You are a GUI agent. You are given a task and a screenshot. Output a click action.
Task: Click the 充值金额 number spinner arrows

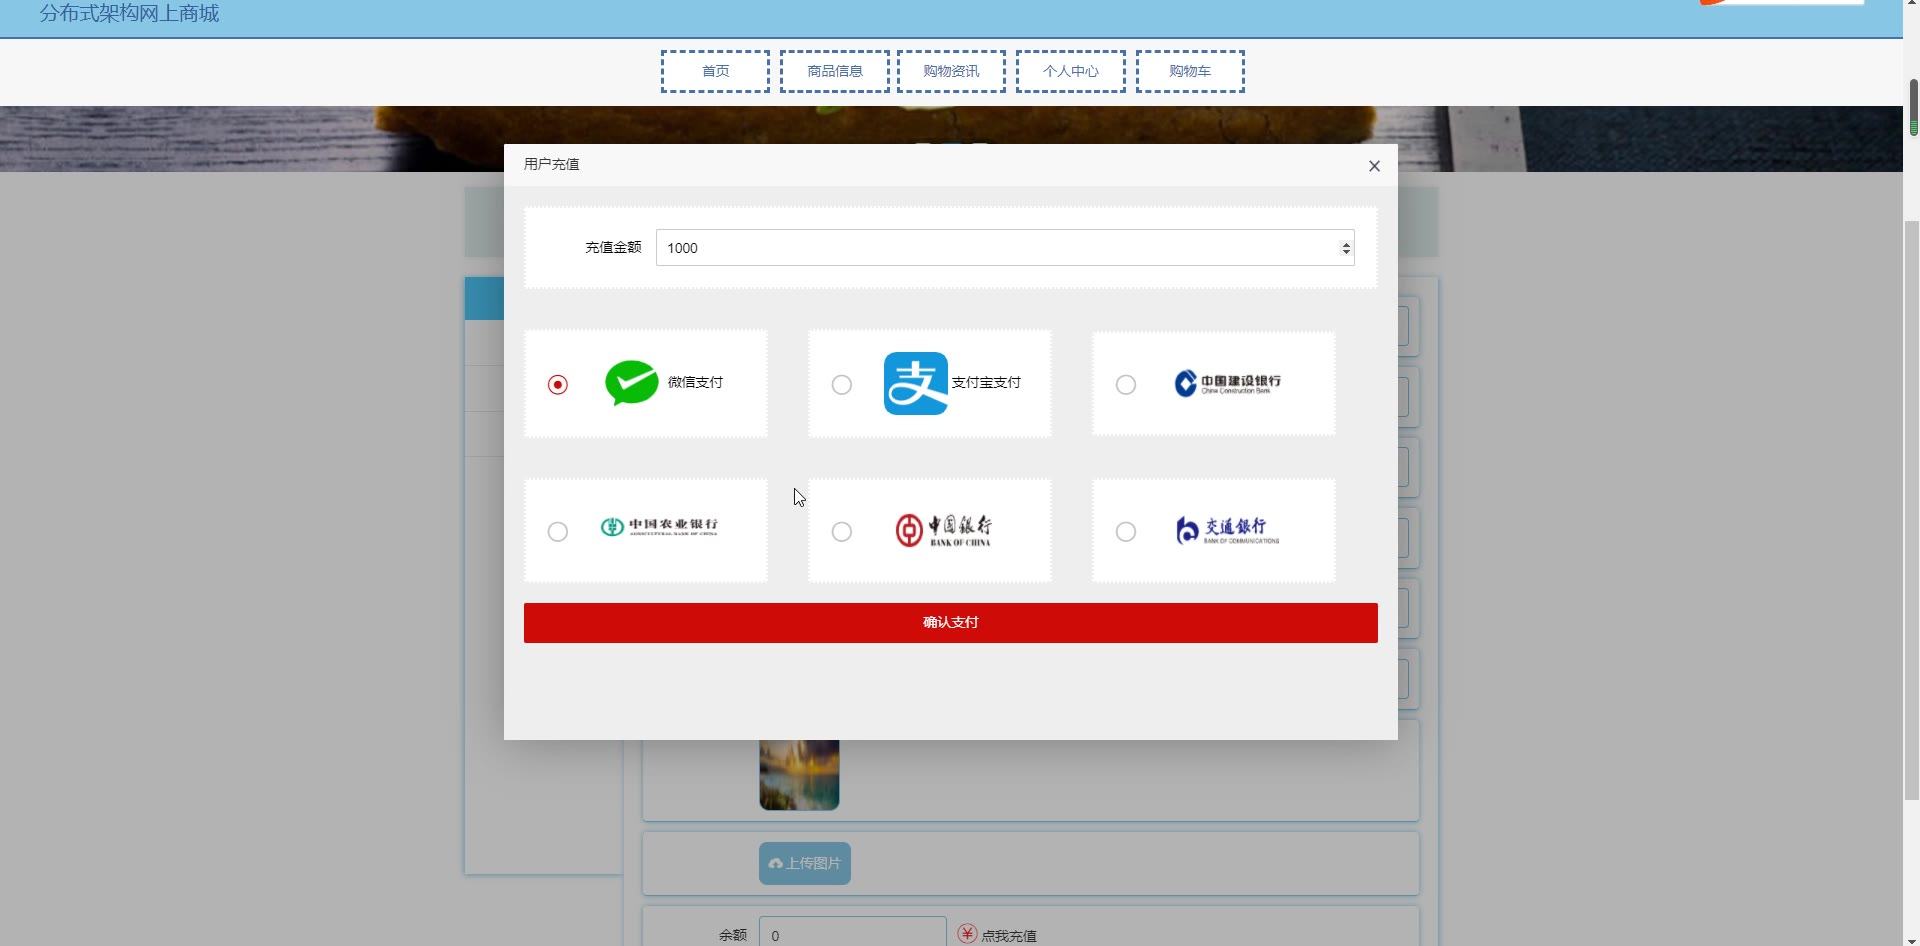coord(1346,248)
